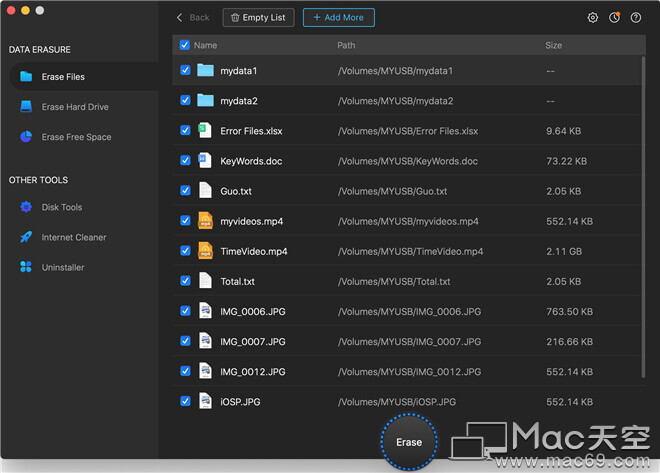Screen dimensions: 660x473
Task: Click the Erase Hard Drive icon
Action: click(x=26, y=106)
